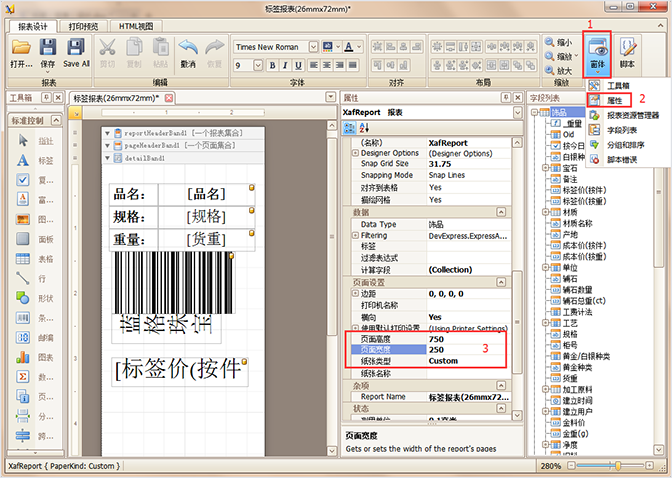Click the 脚本 script editor icon
672x478 pixels.
point(627,53)
